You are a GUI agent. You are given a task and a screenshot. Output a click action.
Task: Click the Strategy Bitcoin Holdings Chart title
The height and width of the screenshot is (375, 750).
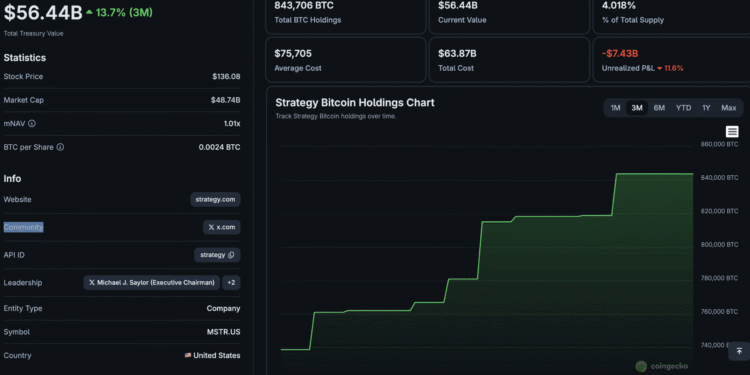[x=355, y=103]
